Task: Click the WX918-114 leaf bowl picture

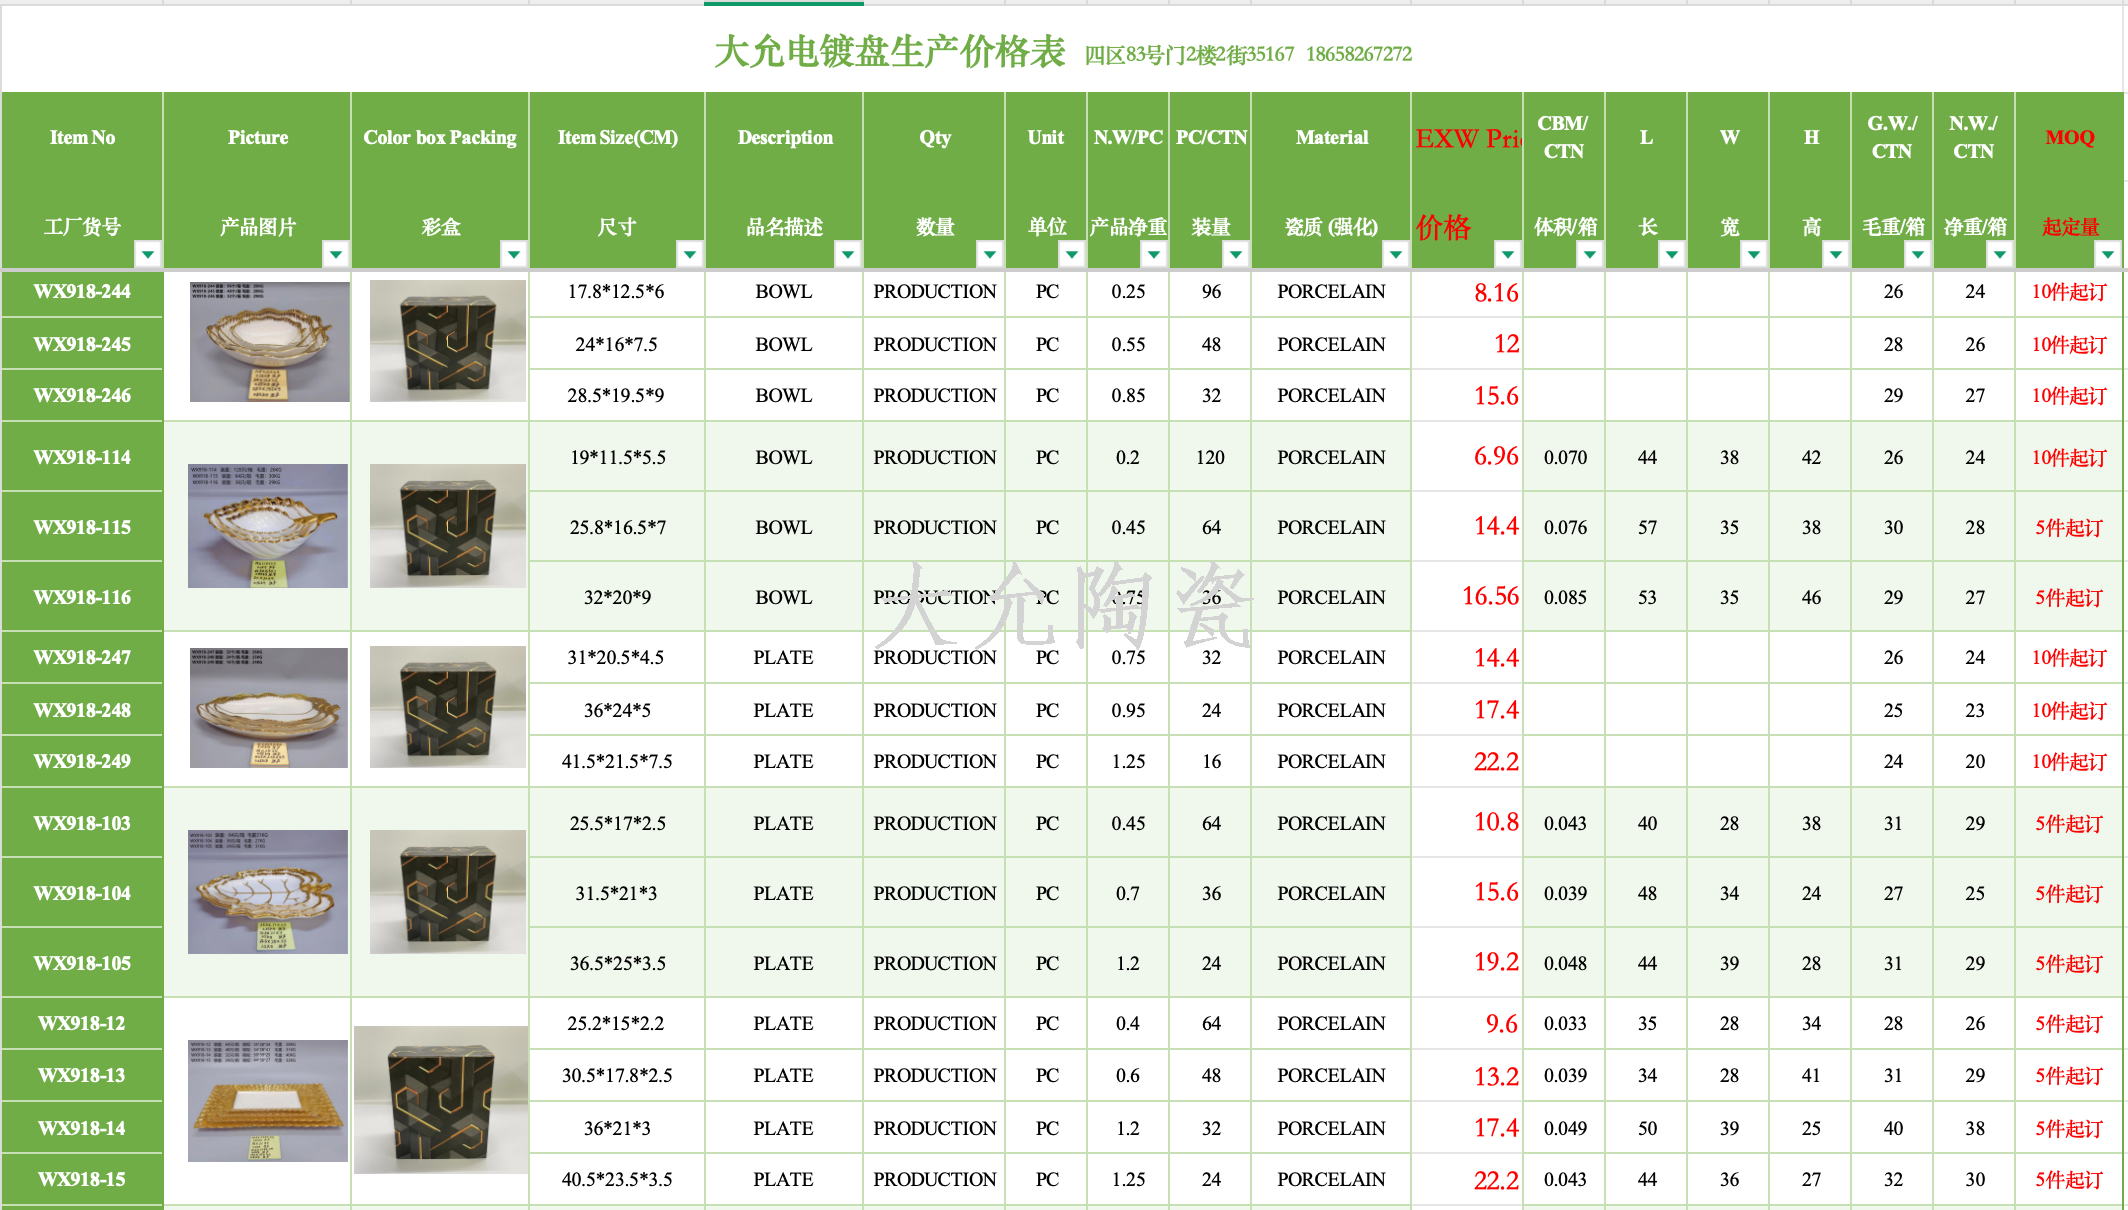Action: click(267, 525)
